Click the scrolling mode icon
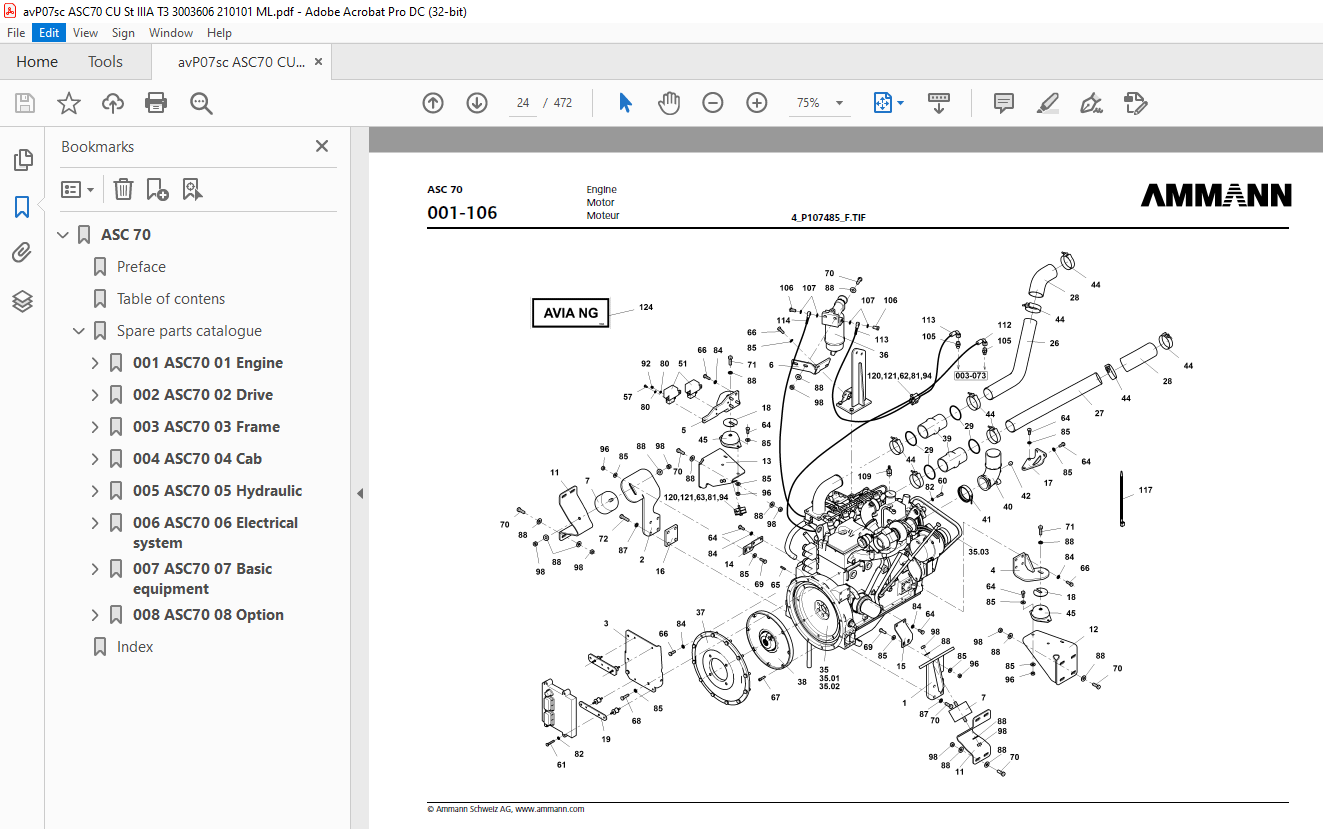 click(939, 103)
